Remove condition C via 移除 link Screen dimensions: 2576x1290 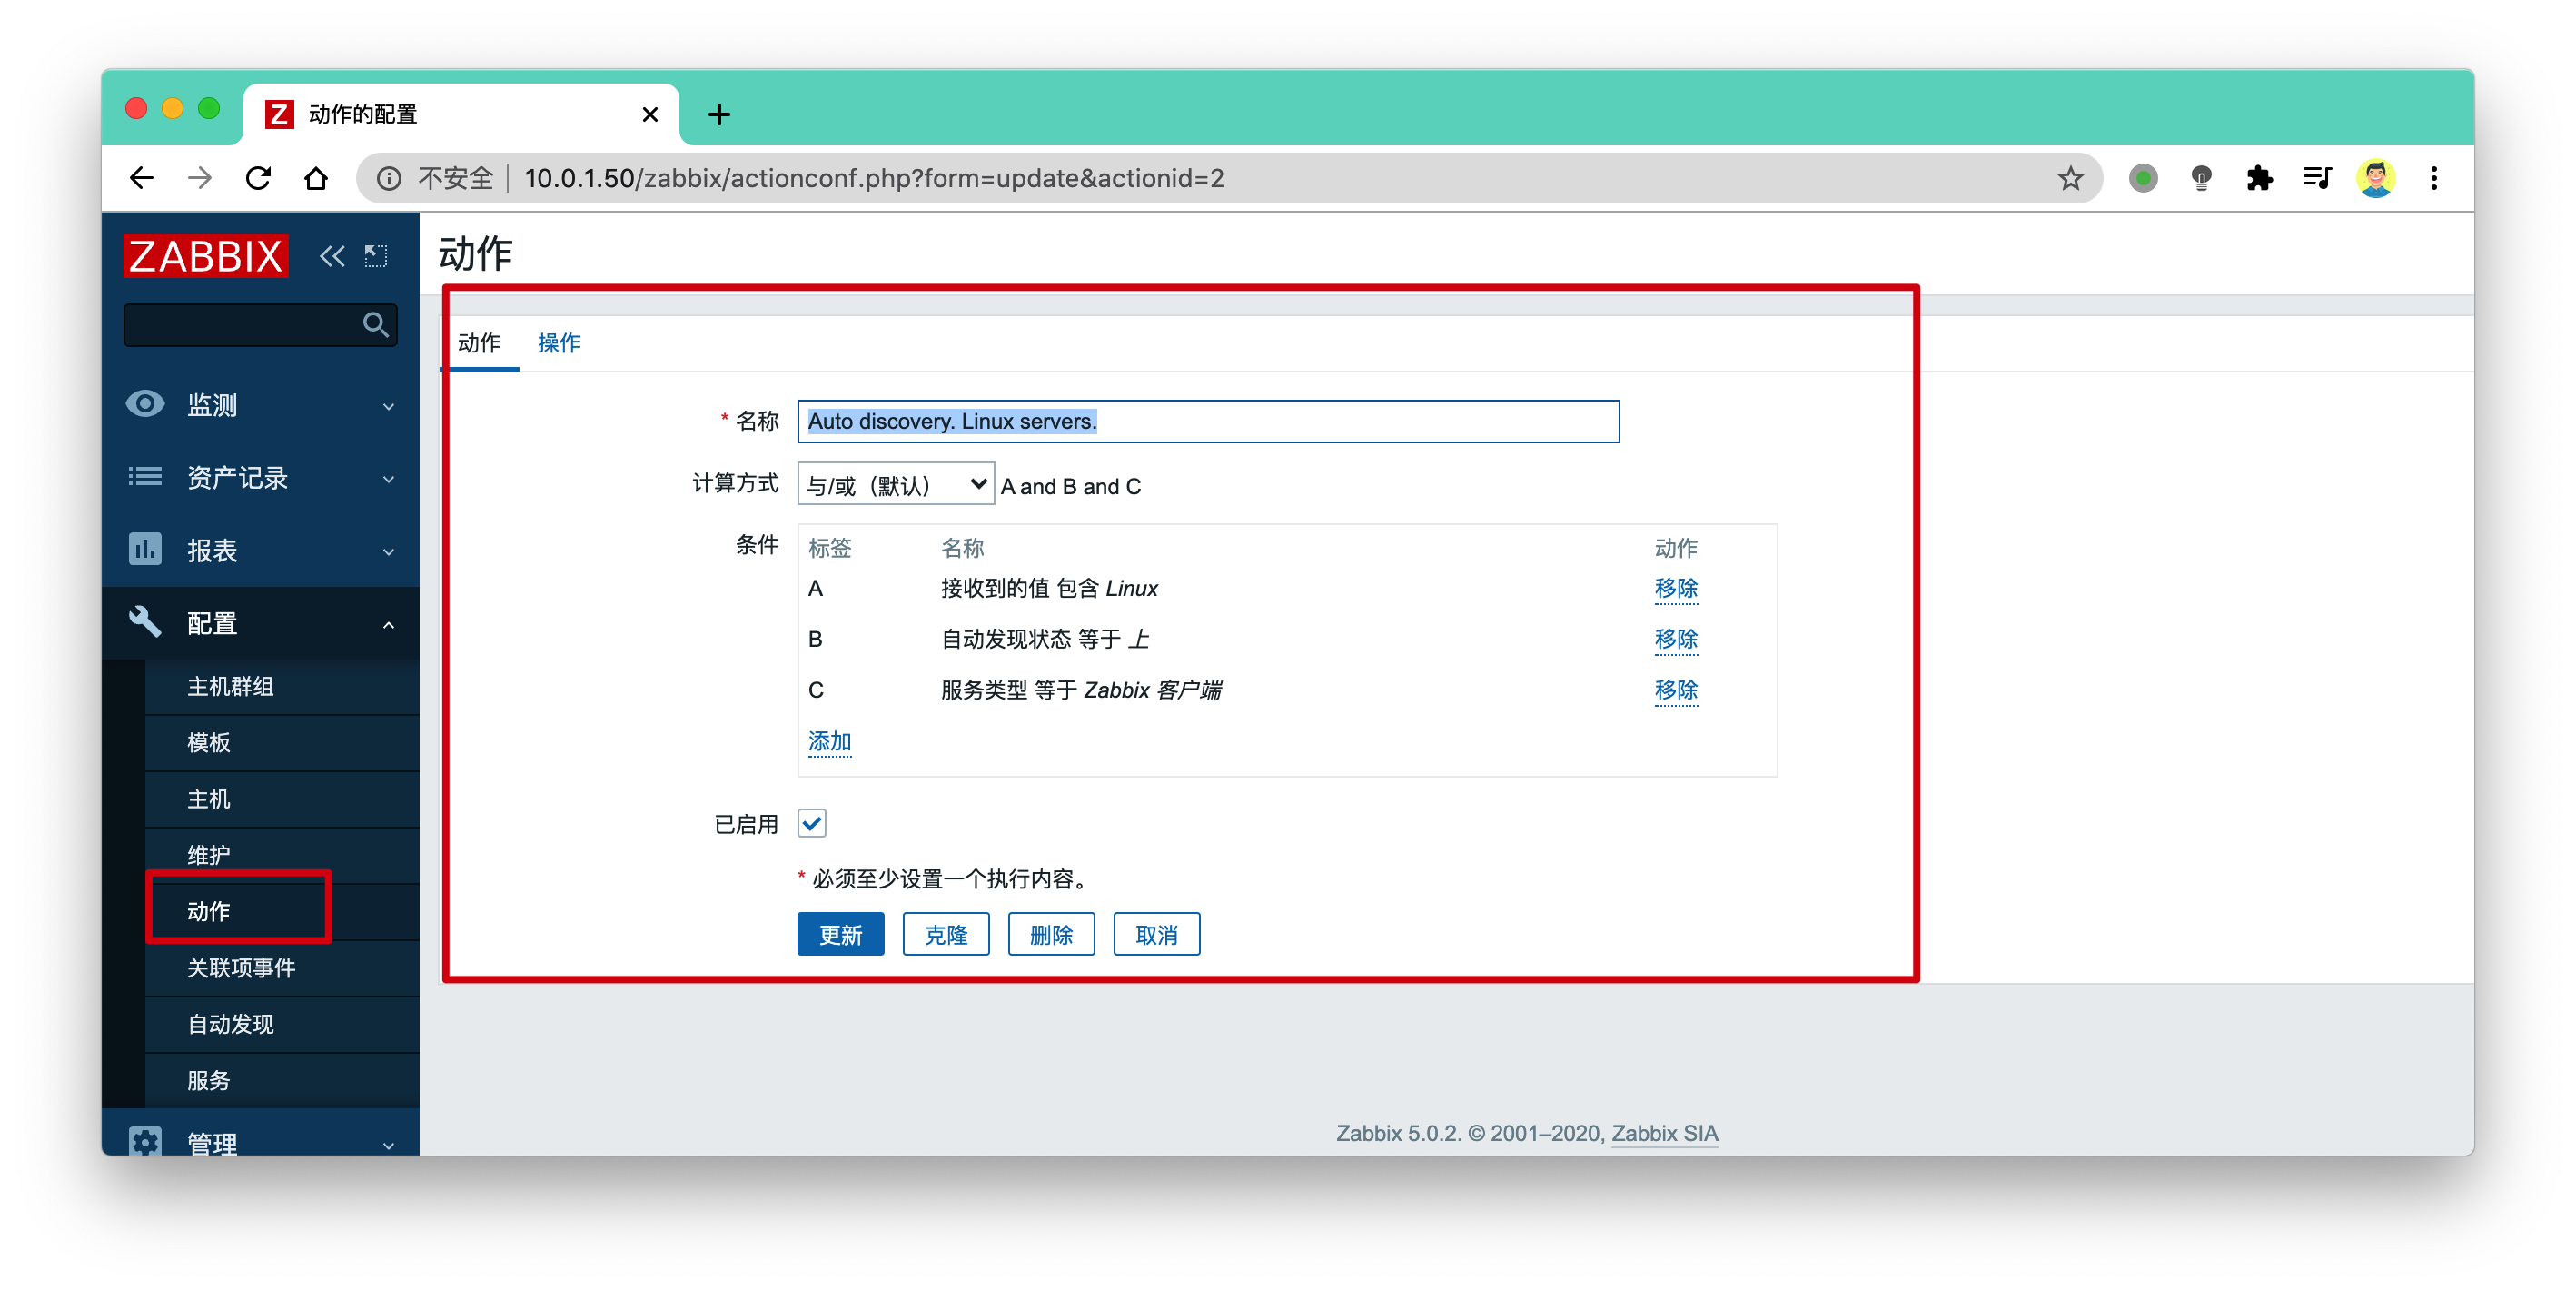click(x=1676, y=690)
